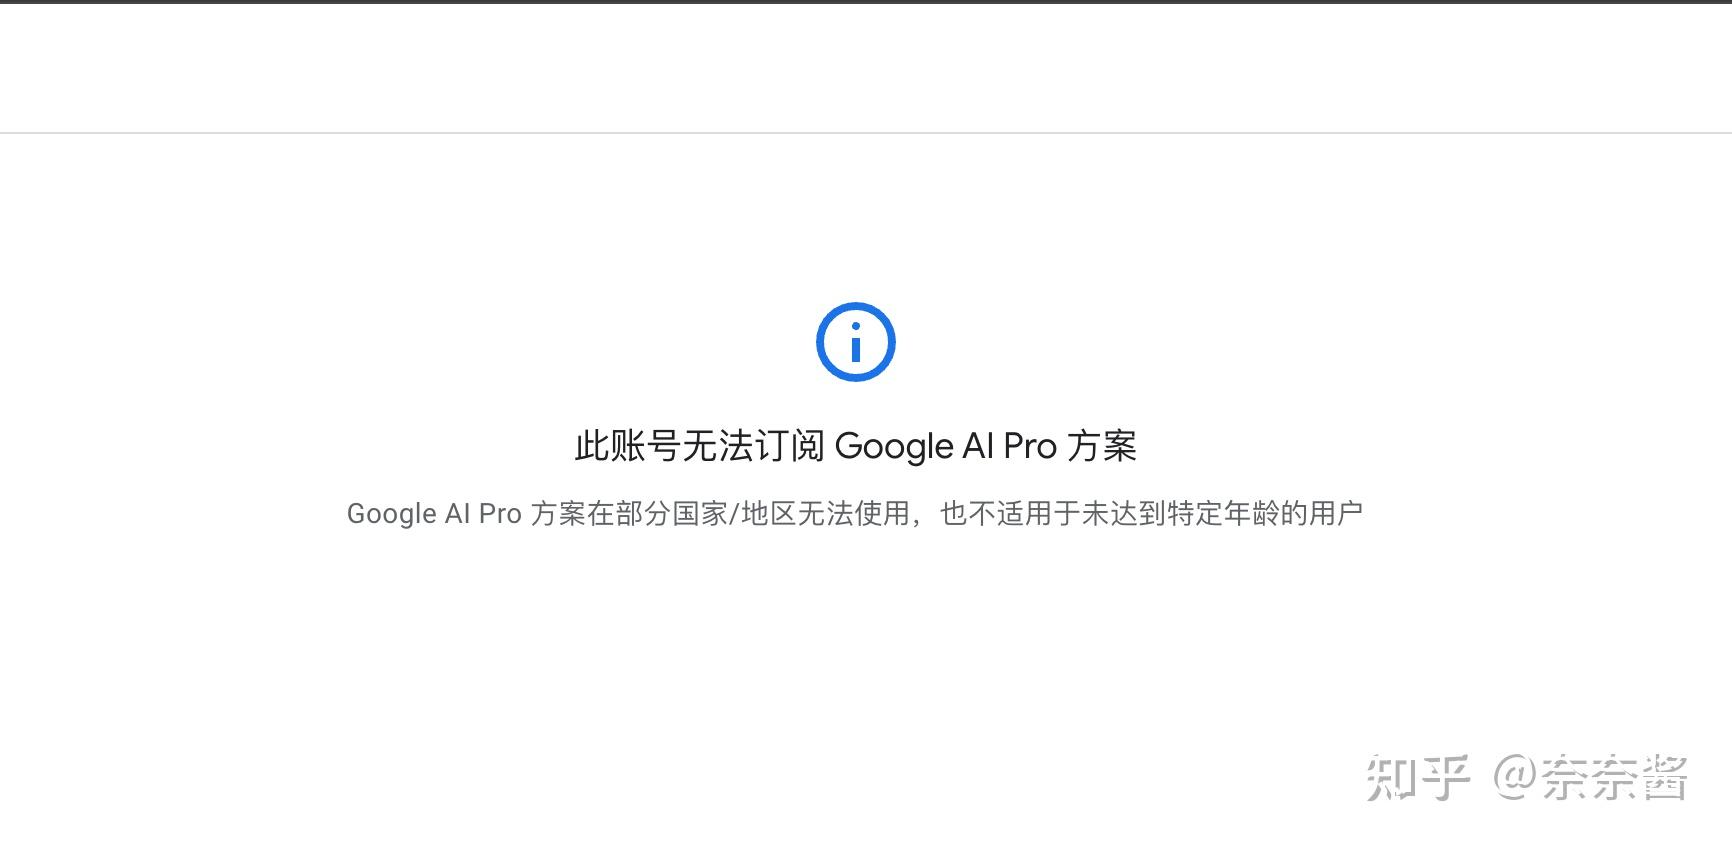
Task: Click the dark bar along top edge
Action: pos(866,2)
